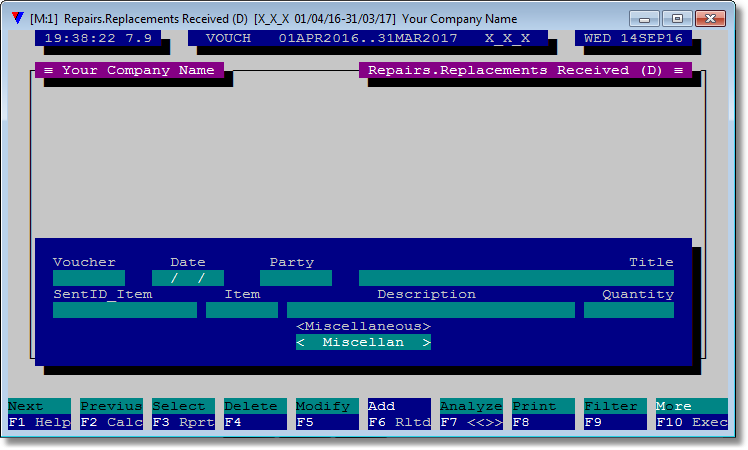Click the Voucher field label
The width and height of the screenshot is (748, 450).
point(84,262)
